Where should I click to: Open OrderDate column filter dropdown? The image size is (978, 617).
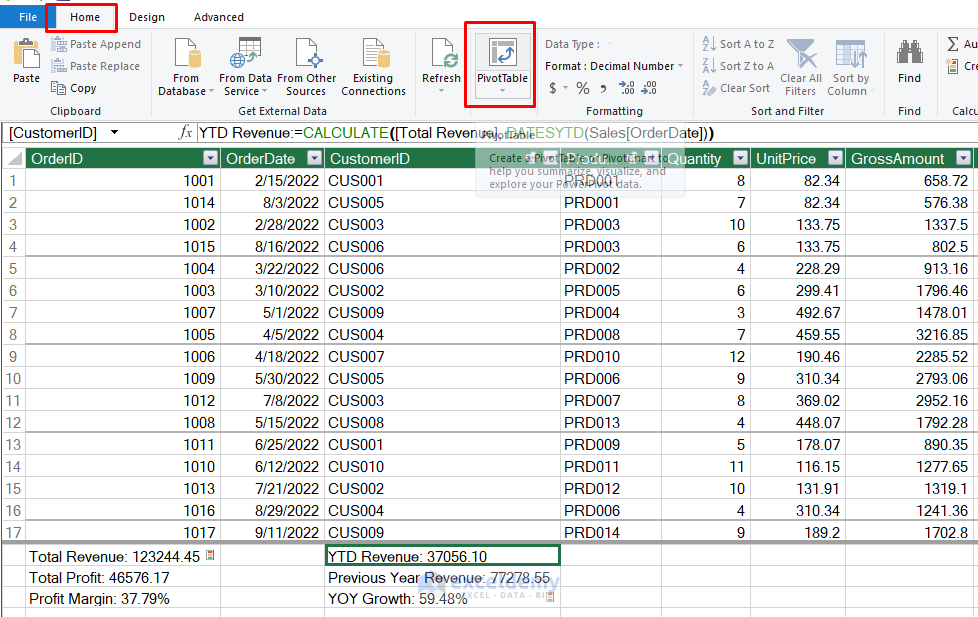click(315, 158)
